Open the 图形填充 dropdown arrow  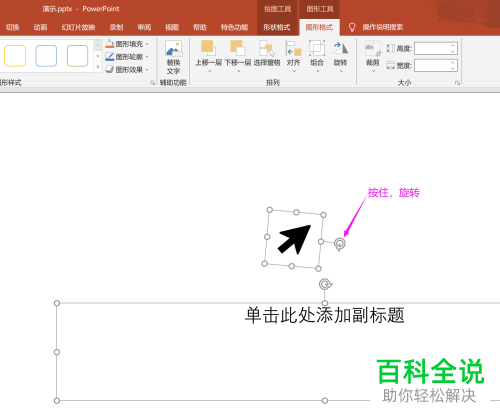pos(147,44)
